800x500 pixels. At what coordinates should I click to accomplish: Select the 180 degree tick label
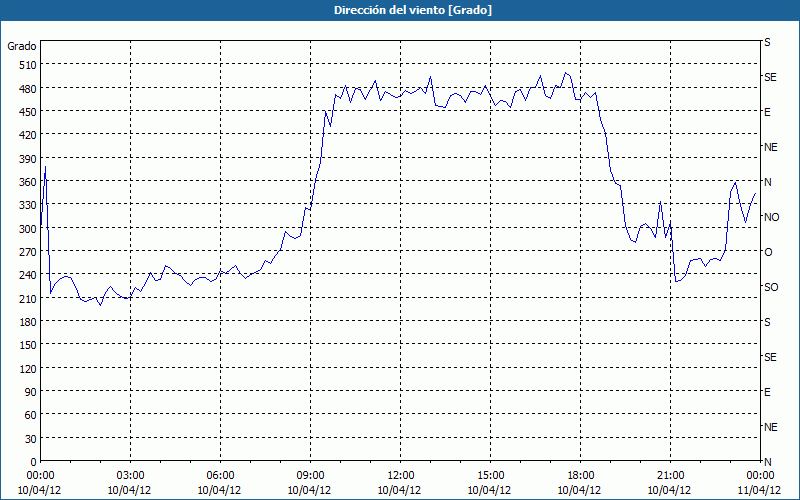pos(28,322)
